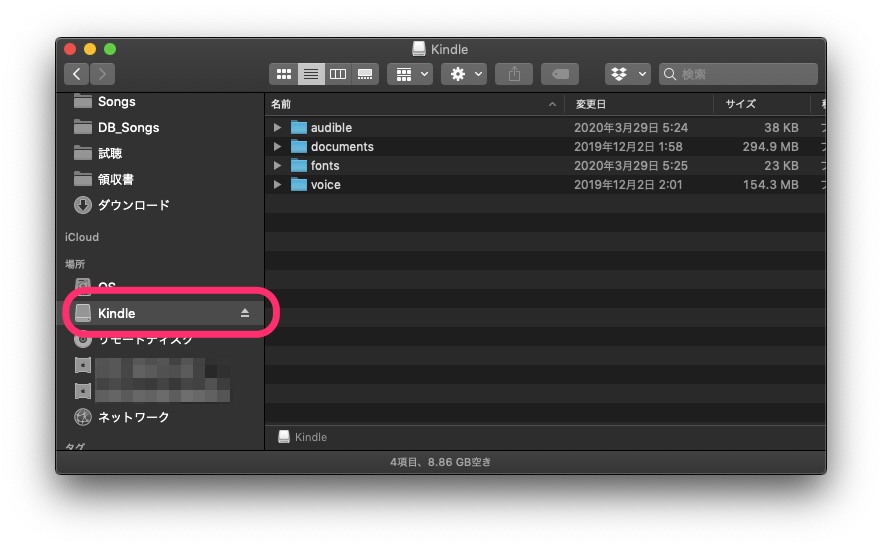This screenshot has height=548, width=882.
Task: Select the fonts folder icon
Action: (299, 165)
